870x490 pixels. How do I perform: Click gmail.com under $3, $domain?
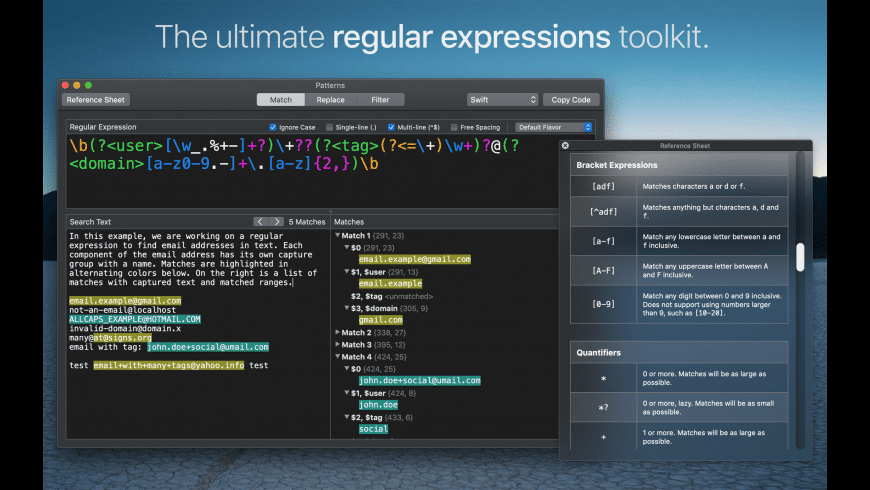[x=381, y=320]
